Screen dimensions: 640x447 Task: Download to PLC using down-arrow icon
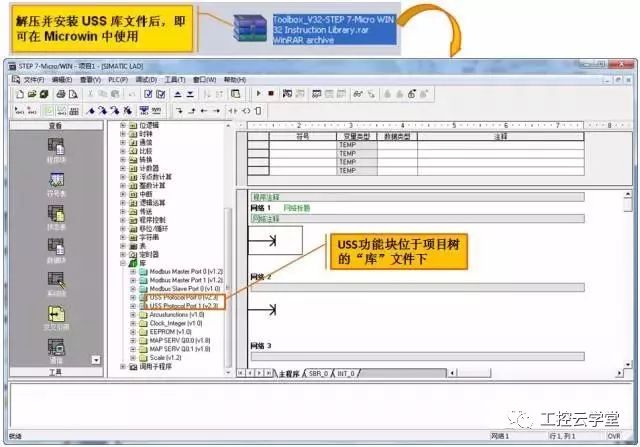pyautogui.click(x=190, y=94)
